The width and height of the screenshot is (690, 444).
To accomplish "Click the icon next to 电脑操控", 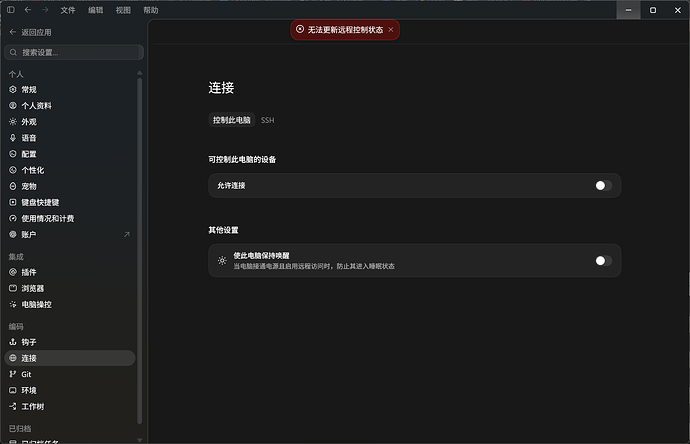I will (x=13, y=304).
